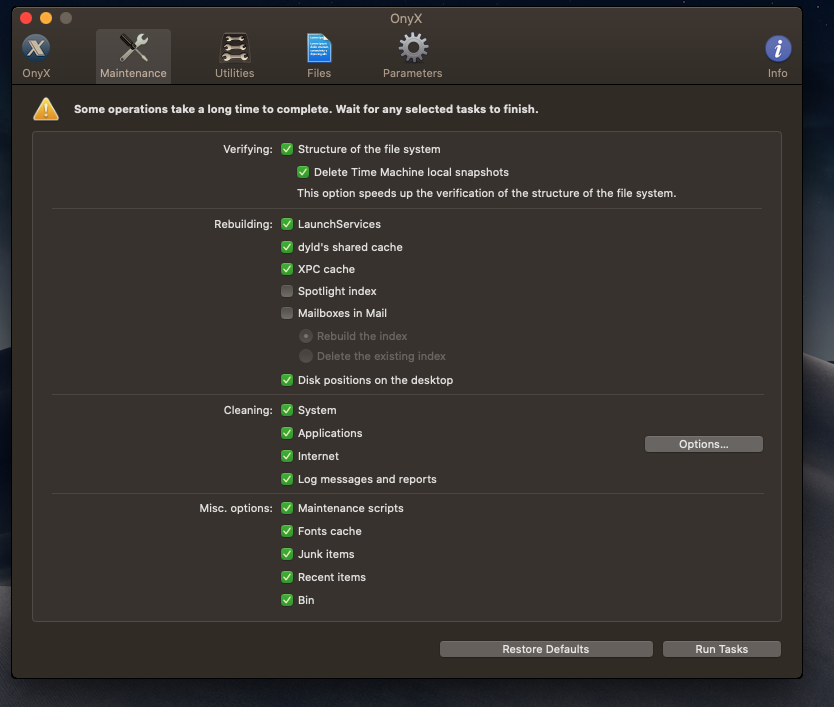Select Delete the existing index radio
834x707 pixels.
point(306,356)
